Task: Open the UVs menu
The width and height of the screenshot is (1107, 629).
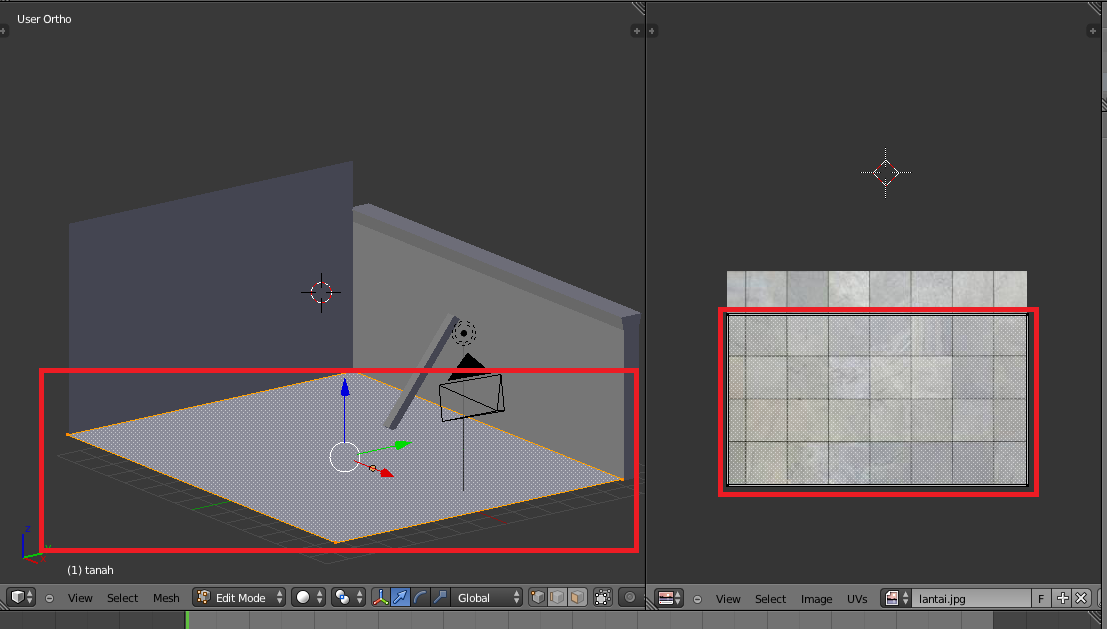Action: click(x=857, y=599)
